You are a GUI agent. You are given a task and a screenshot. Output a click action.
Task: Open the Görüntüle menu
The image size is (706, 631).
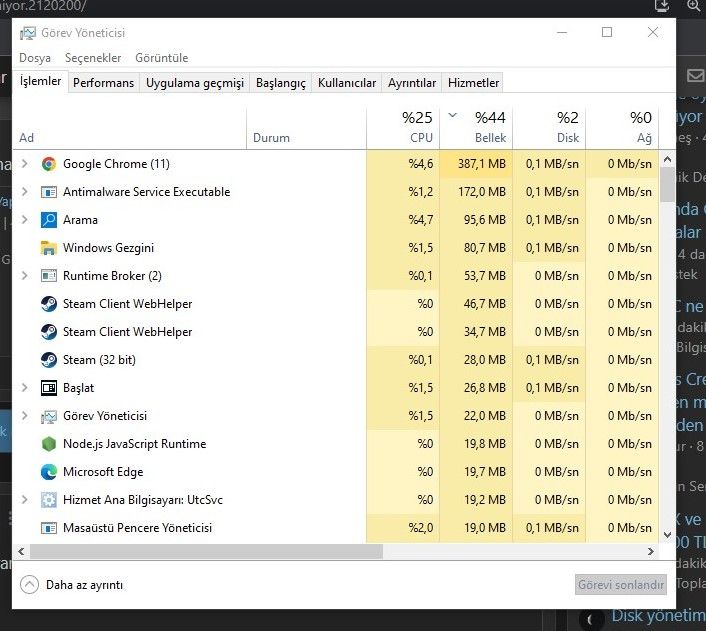pyautogui.click(x=162, y=58)
